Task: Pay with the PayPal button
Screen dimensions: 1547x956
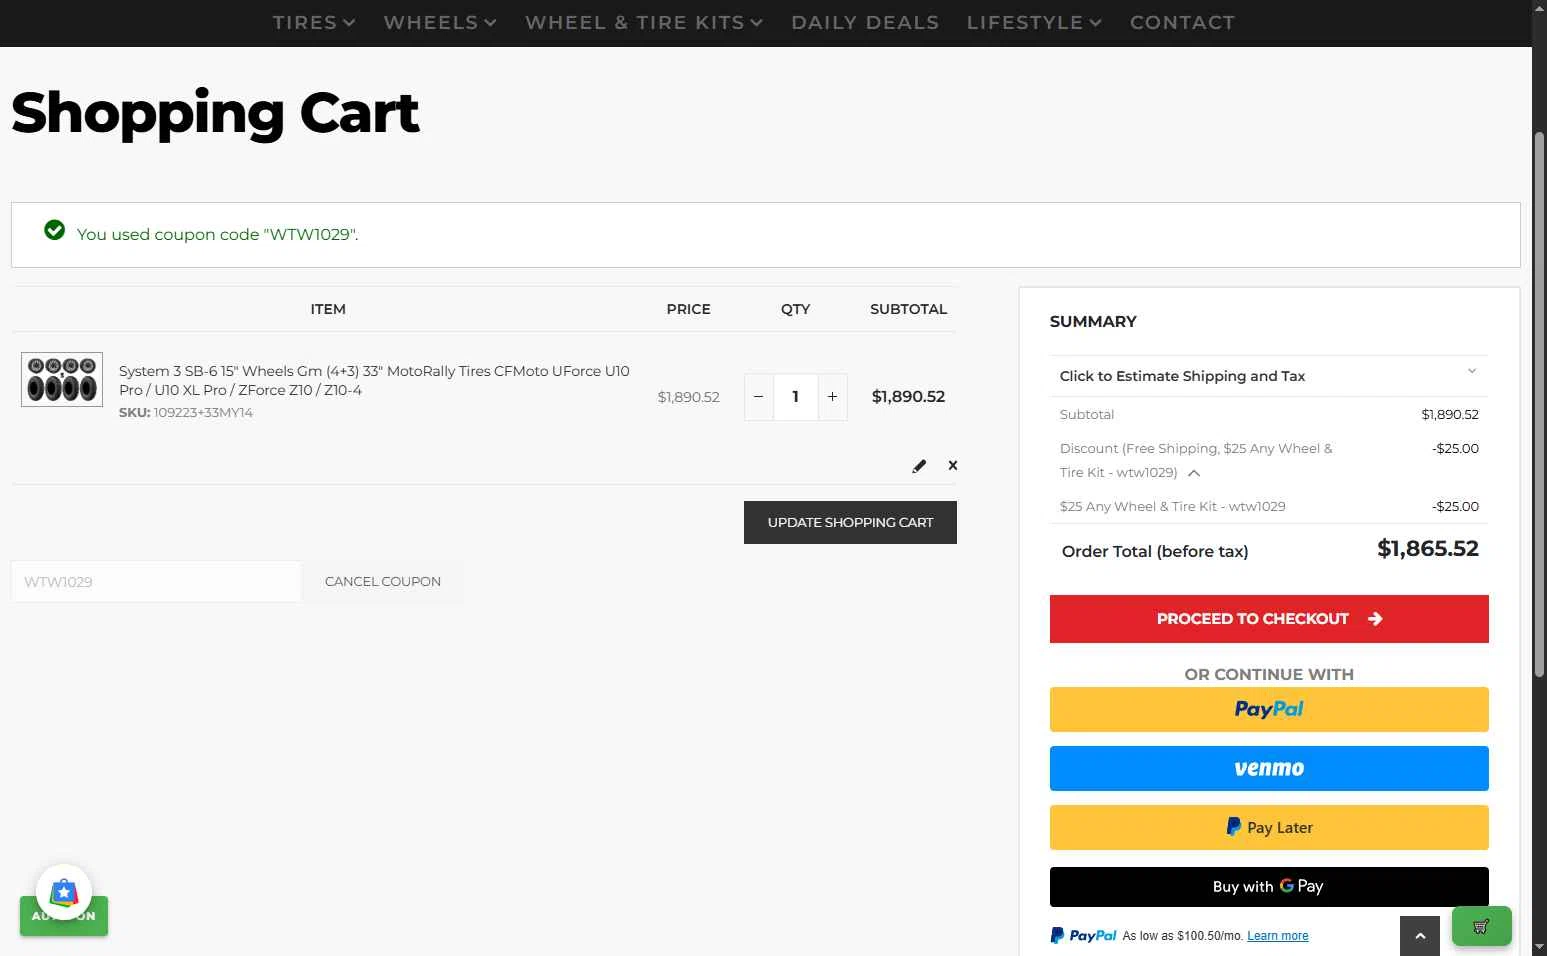Action: coord(1269,709)
